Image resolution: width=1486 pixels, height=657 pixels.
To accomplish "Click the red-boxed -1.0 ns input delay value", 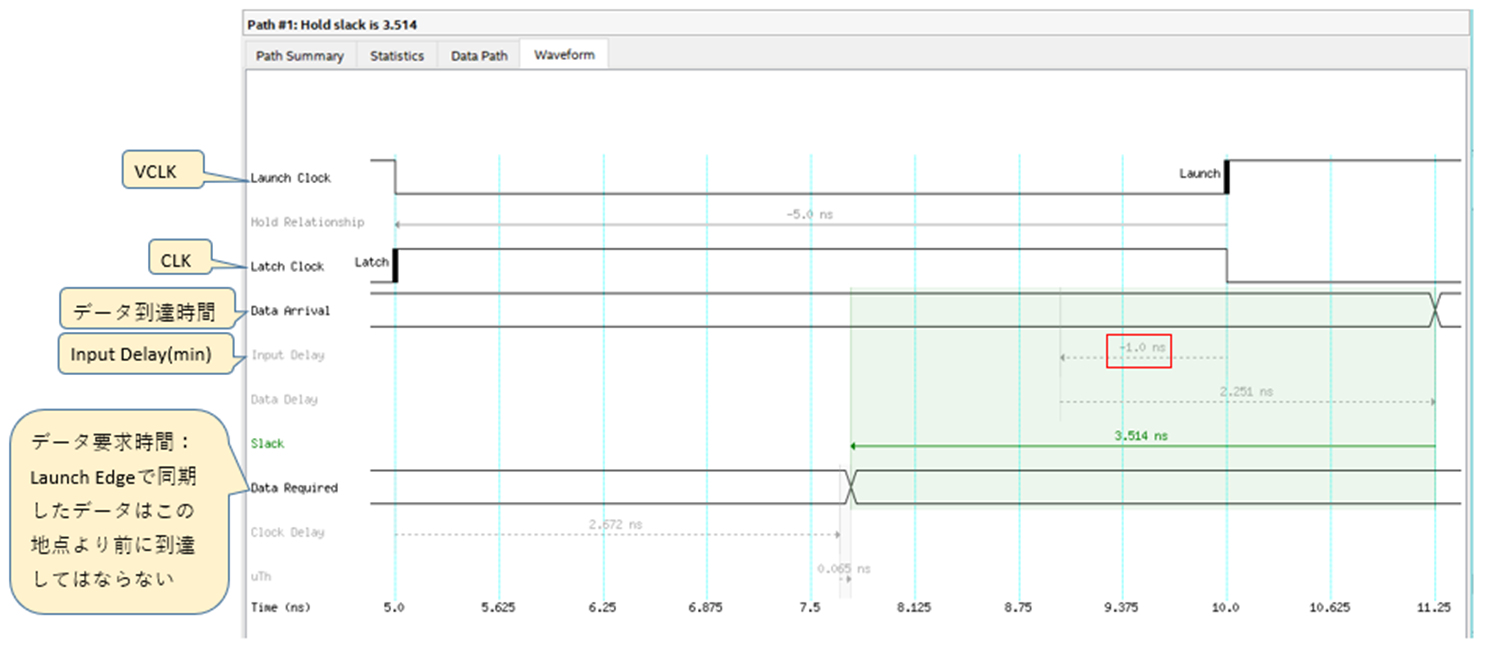I will 1139,349.
